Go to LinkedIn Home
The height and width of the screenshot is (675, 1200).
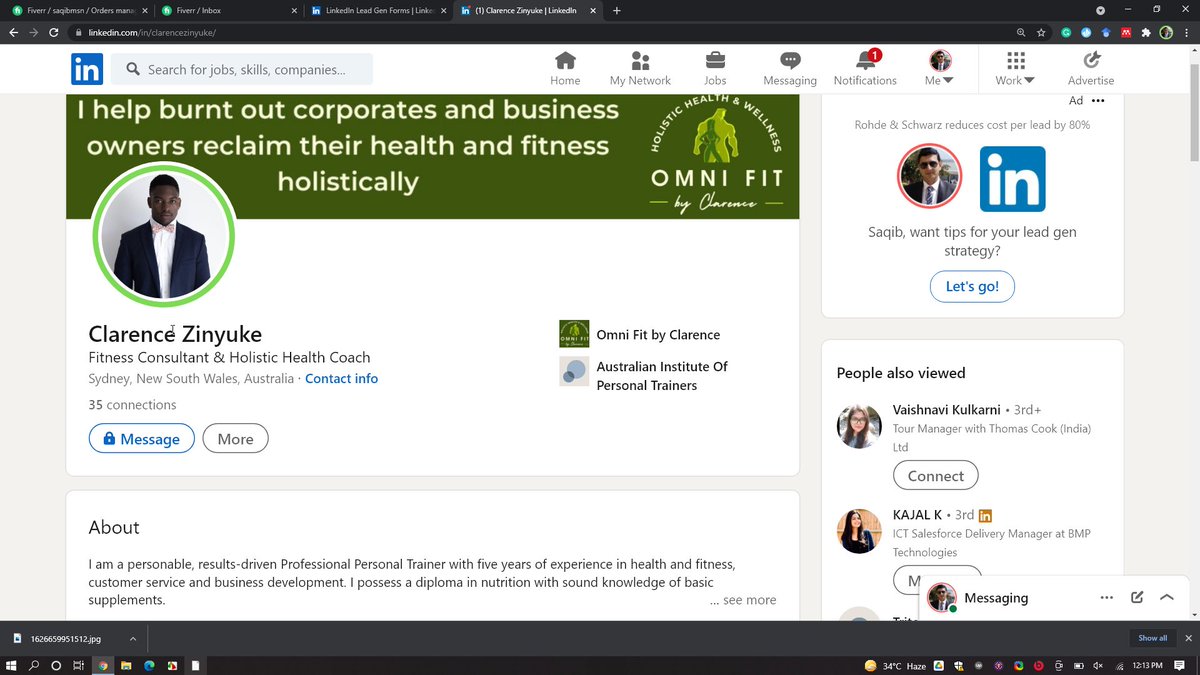click(x=565, y=69)
